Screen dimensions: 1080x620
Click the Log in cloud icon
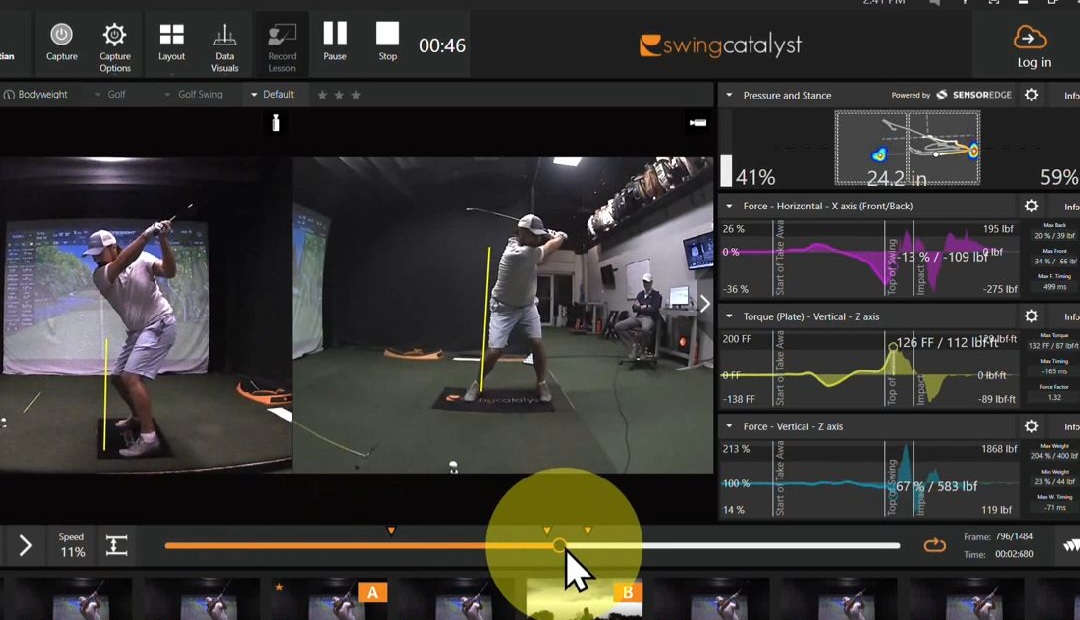(x=1030, y=37)
